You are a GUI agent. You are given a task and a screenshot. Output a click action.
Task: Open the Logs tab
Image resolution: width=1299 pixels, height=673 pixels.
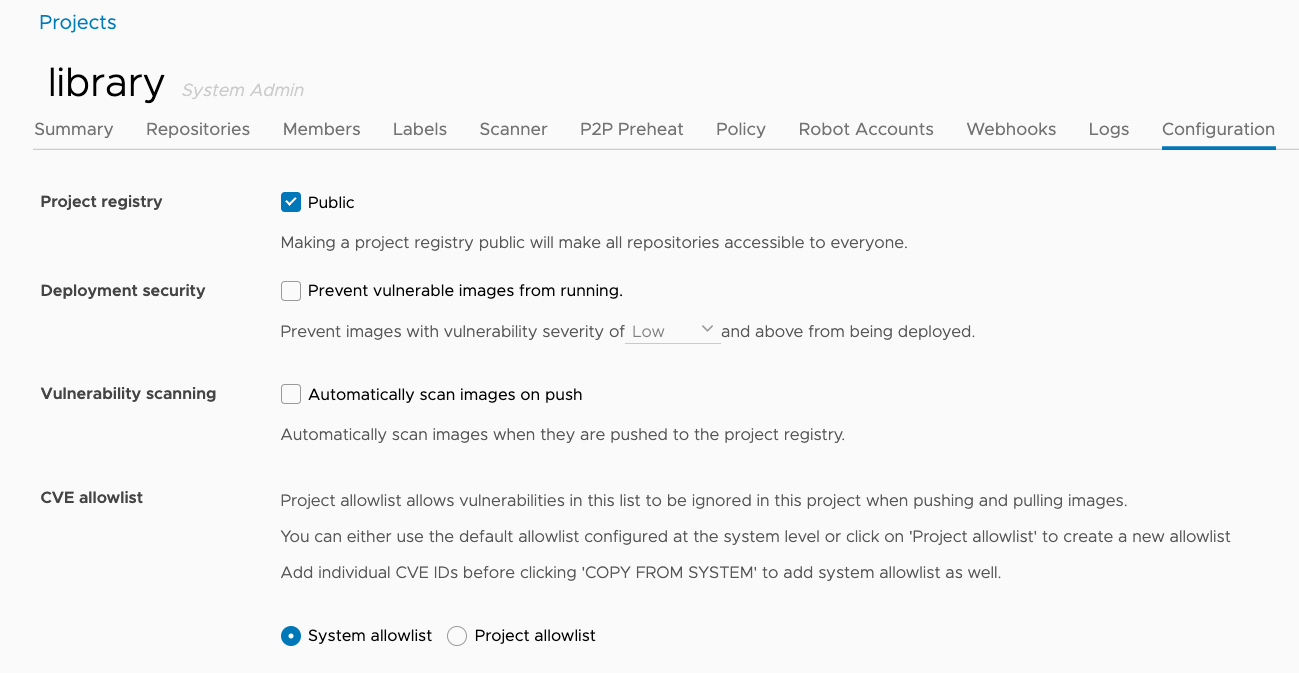coord(1108,129)
